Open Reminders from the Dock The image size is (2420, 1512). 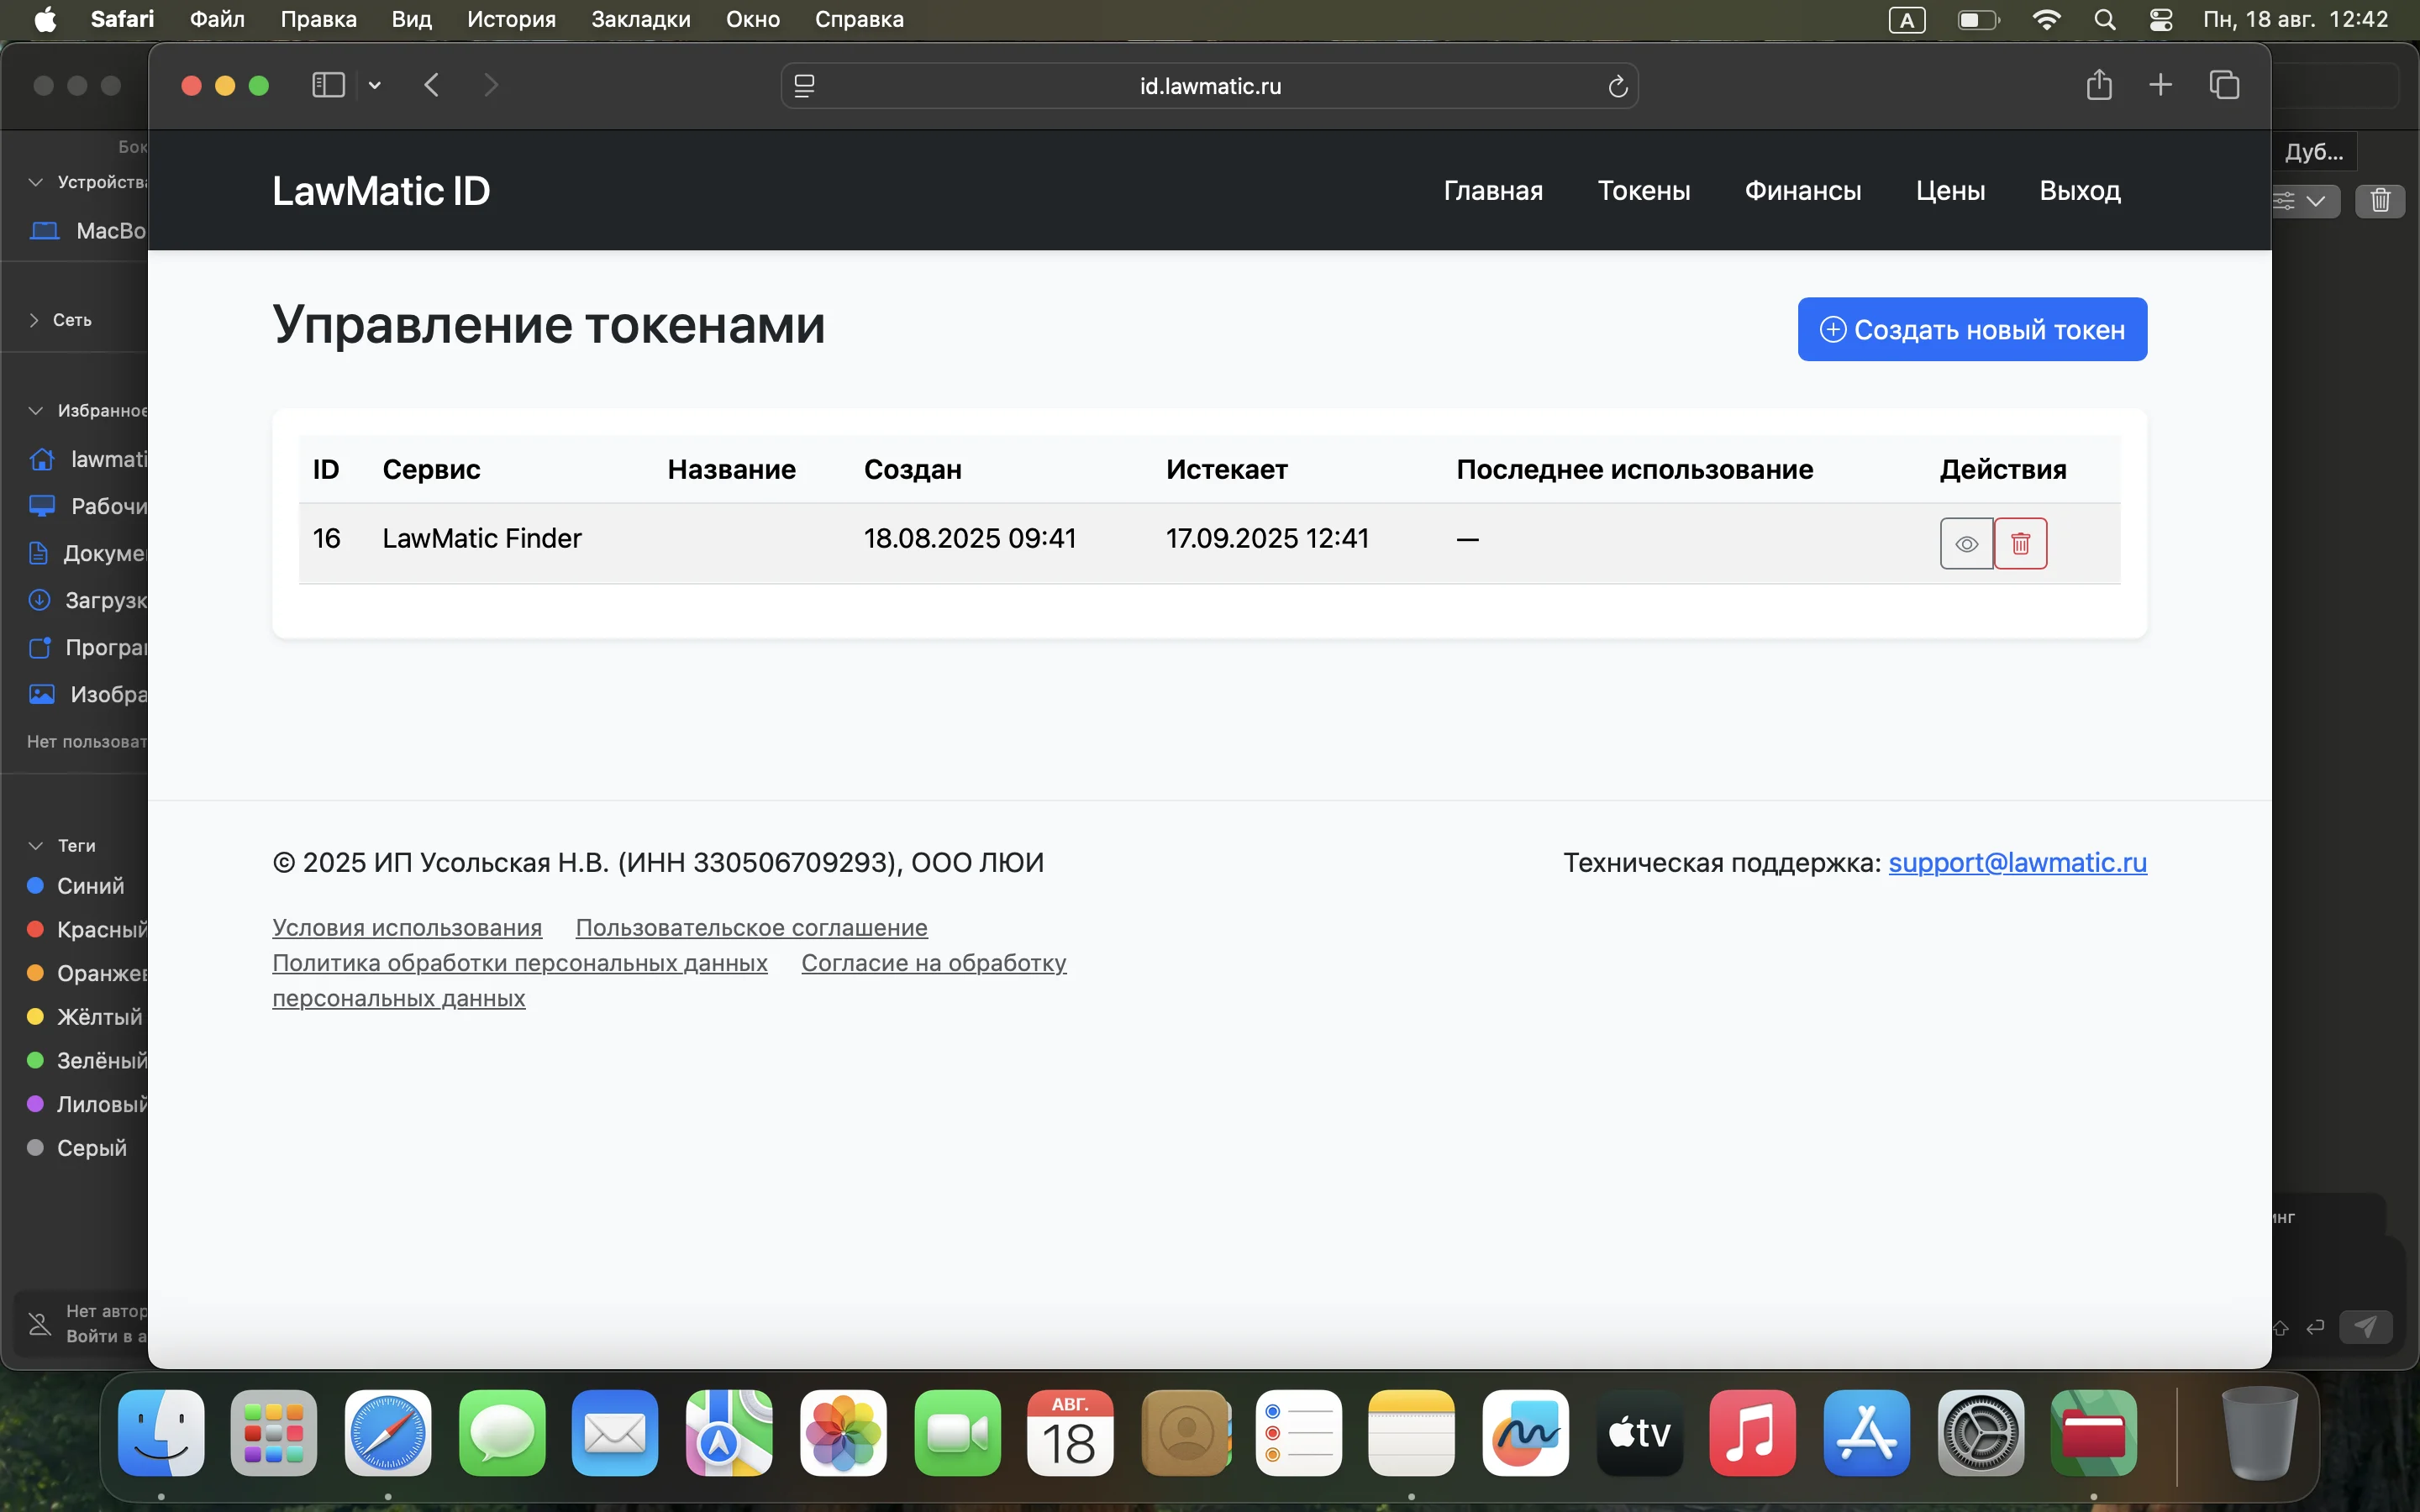(x=1298, y=1433)
